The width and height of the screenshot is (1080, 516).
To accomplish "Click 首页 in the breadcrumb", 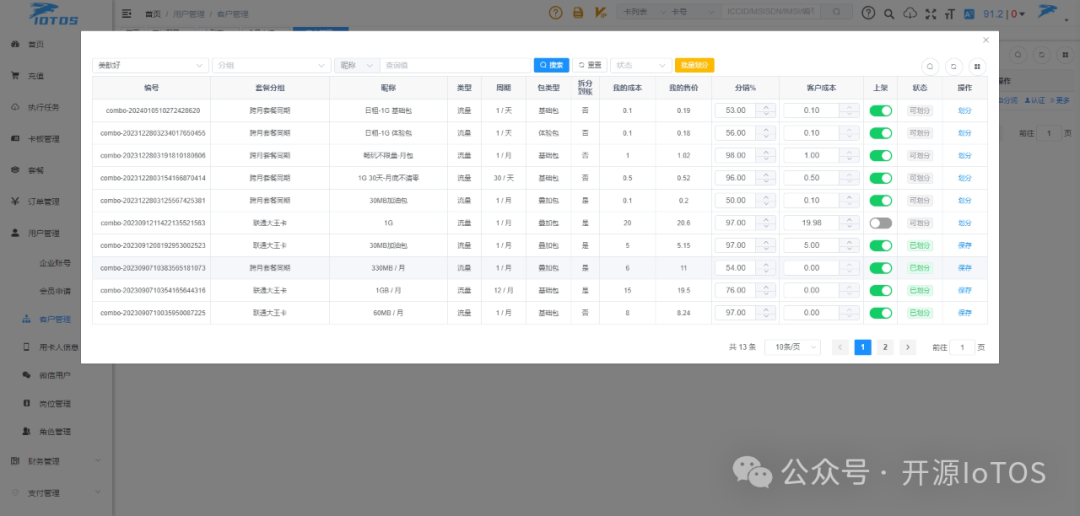I will point(152,14).
